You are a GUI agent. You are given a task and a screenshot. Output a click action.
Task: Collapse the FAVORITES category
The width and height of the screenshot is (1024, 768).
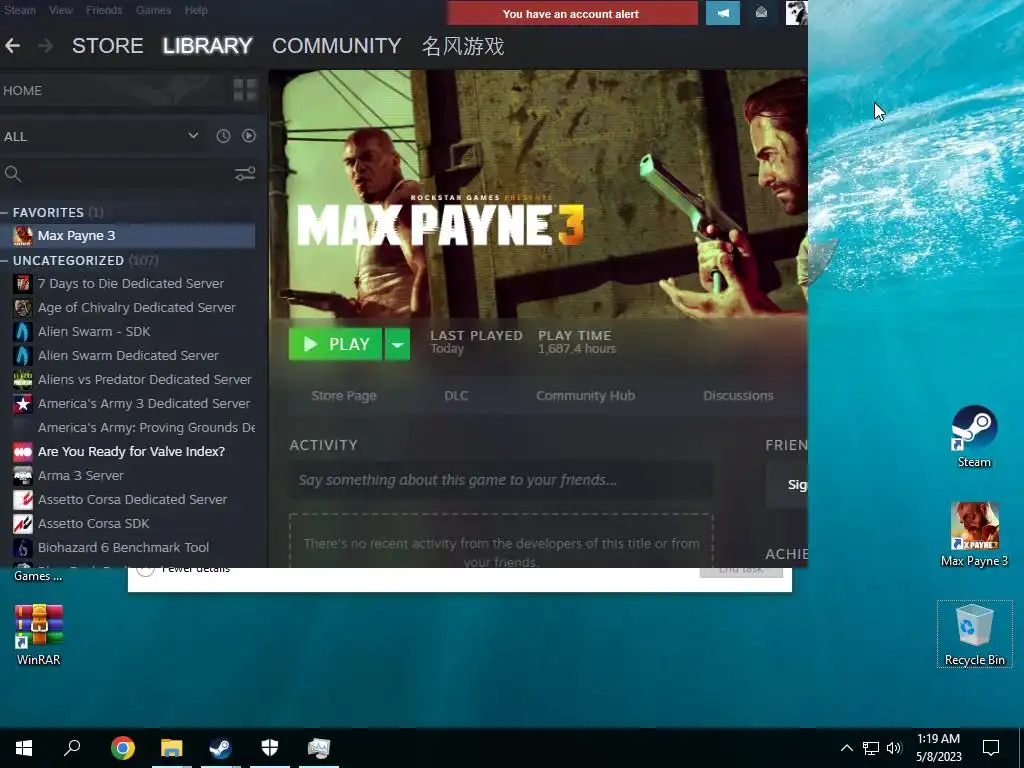click(5, 212)
